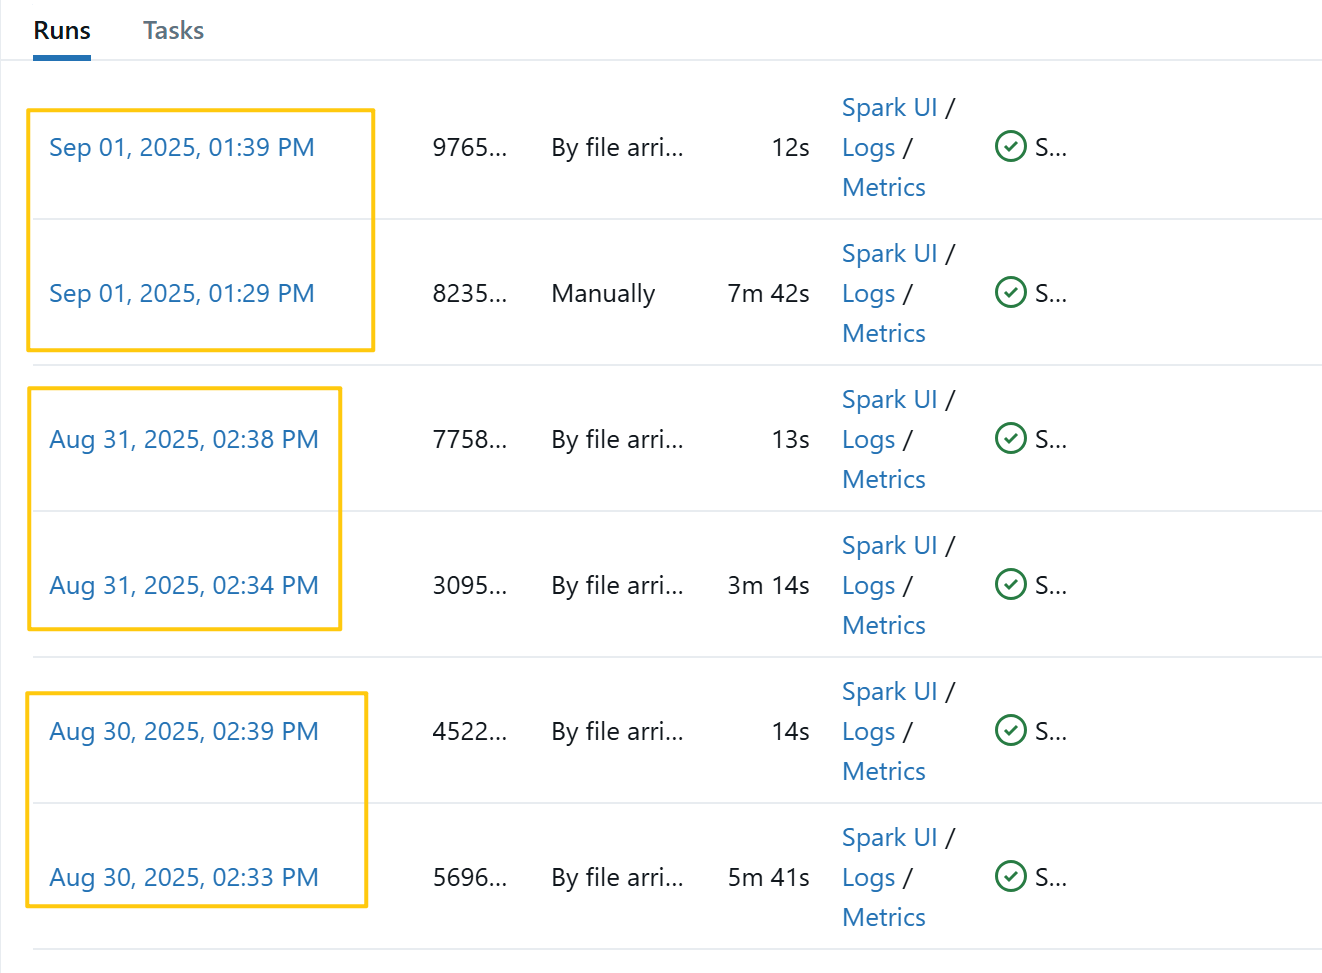Click status text S... in run 7758... row
This screenshot has width=1322, height=973.
(1051, 439)
